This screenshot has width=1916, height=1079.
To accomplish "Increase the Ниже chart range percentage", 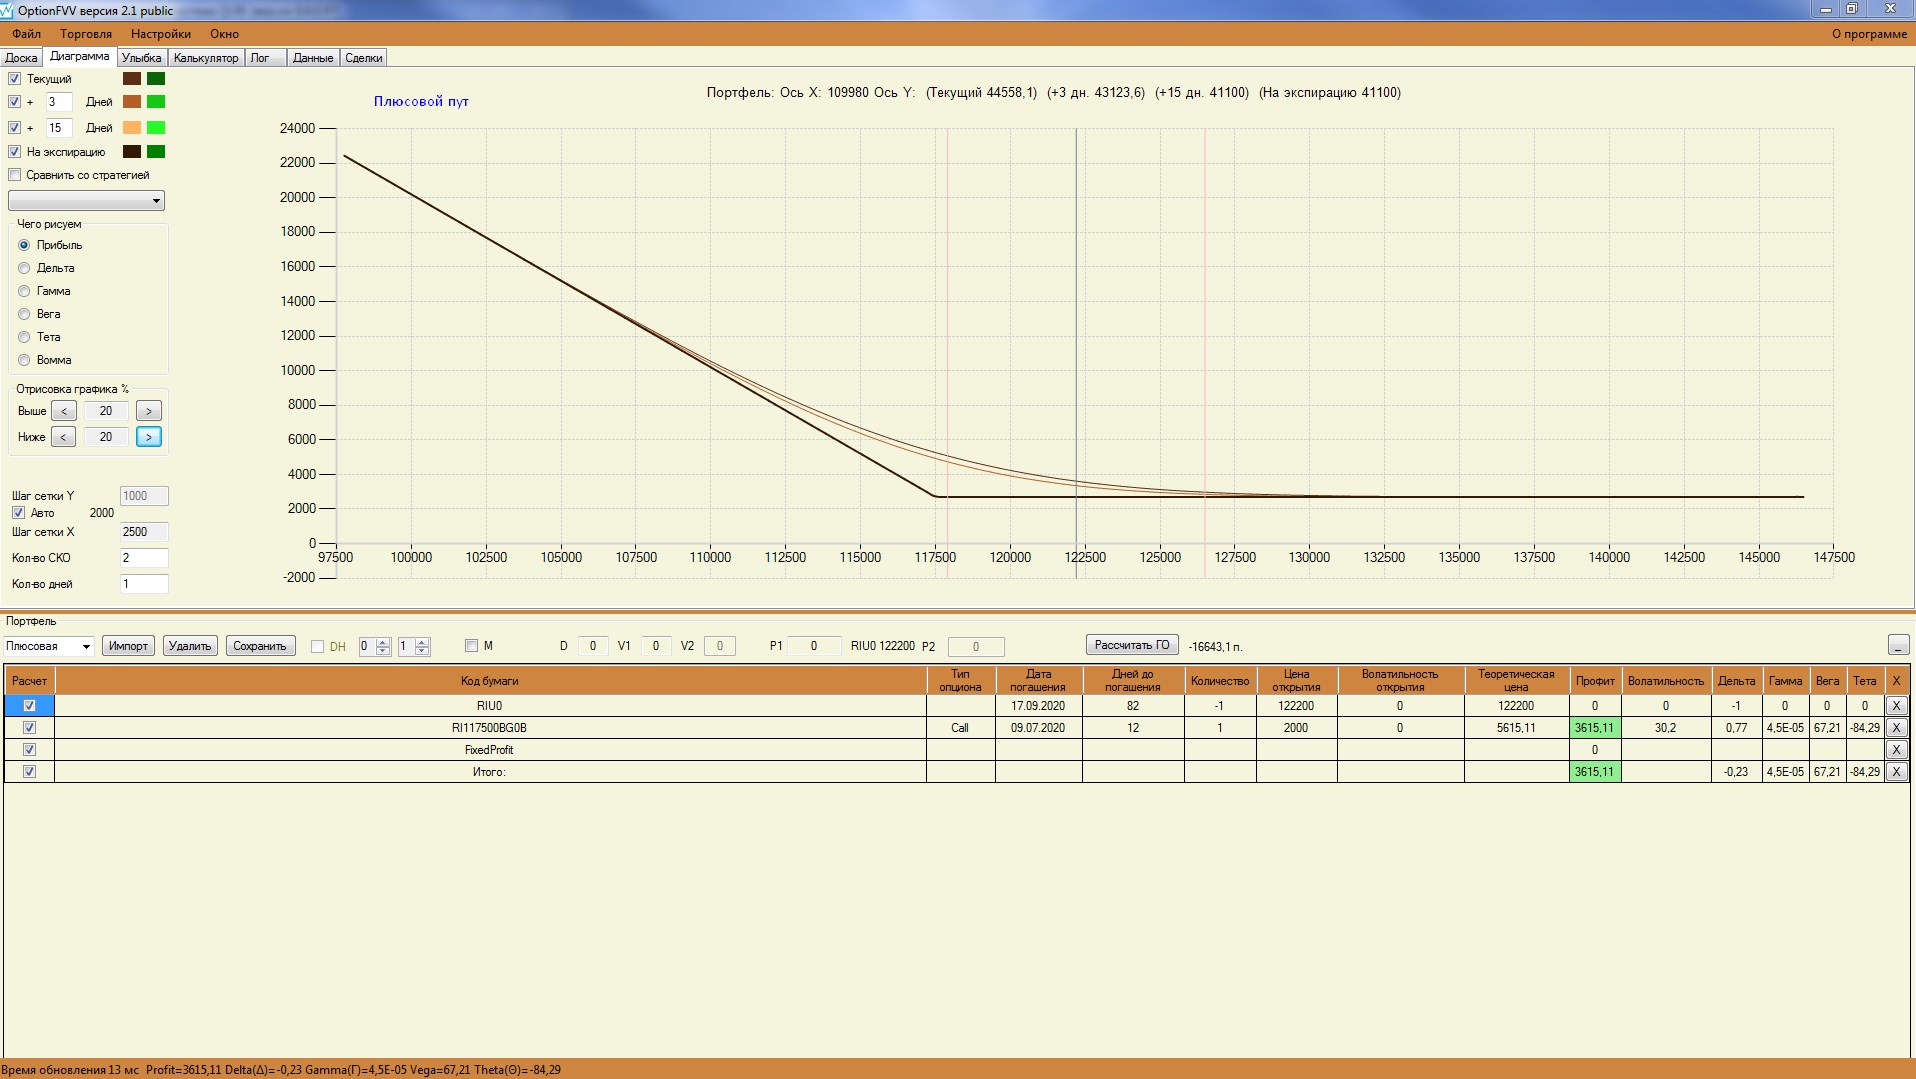I will (149, 437).
